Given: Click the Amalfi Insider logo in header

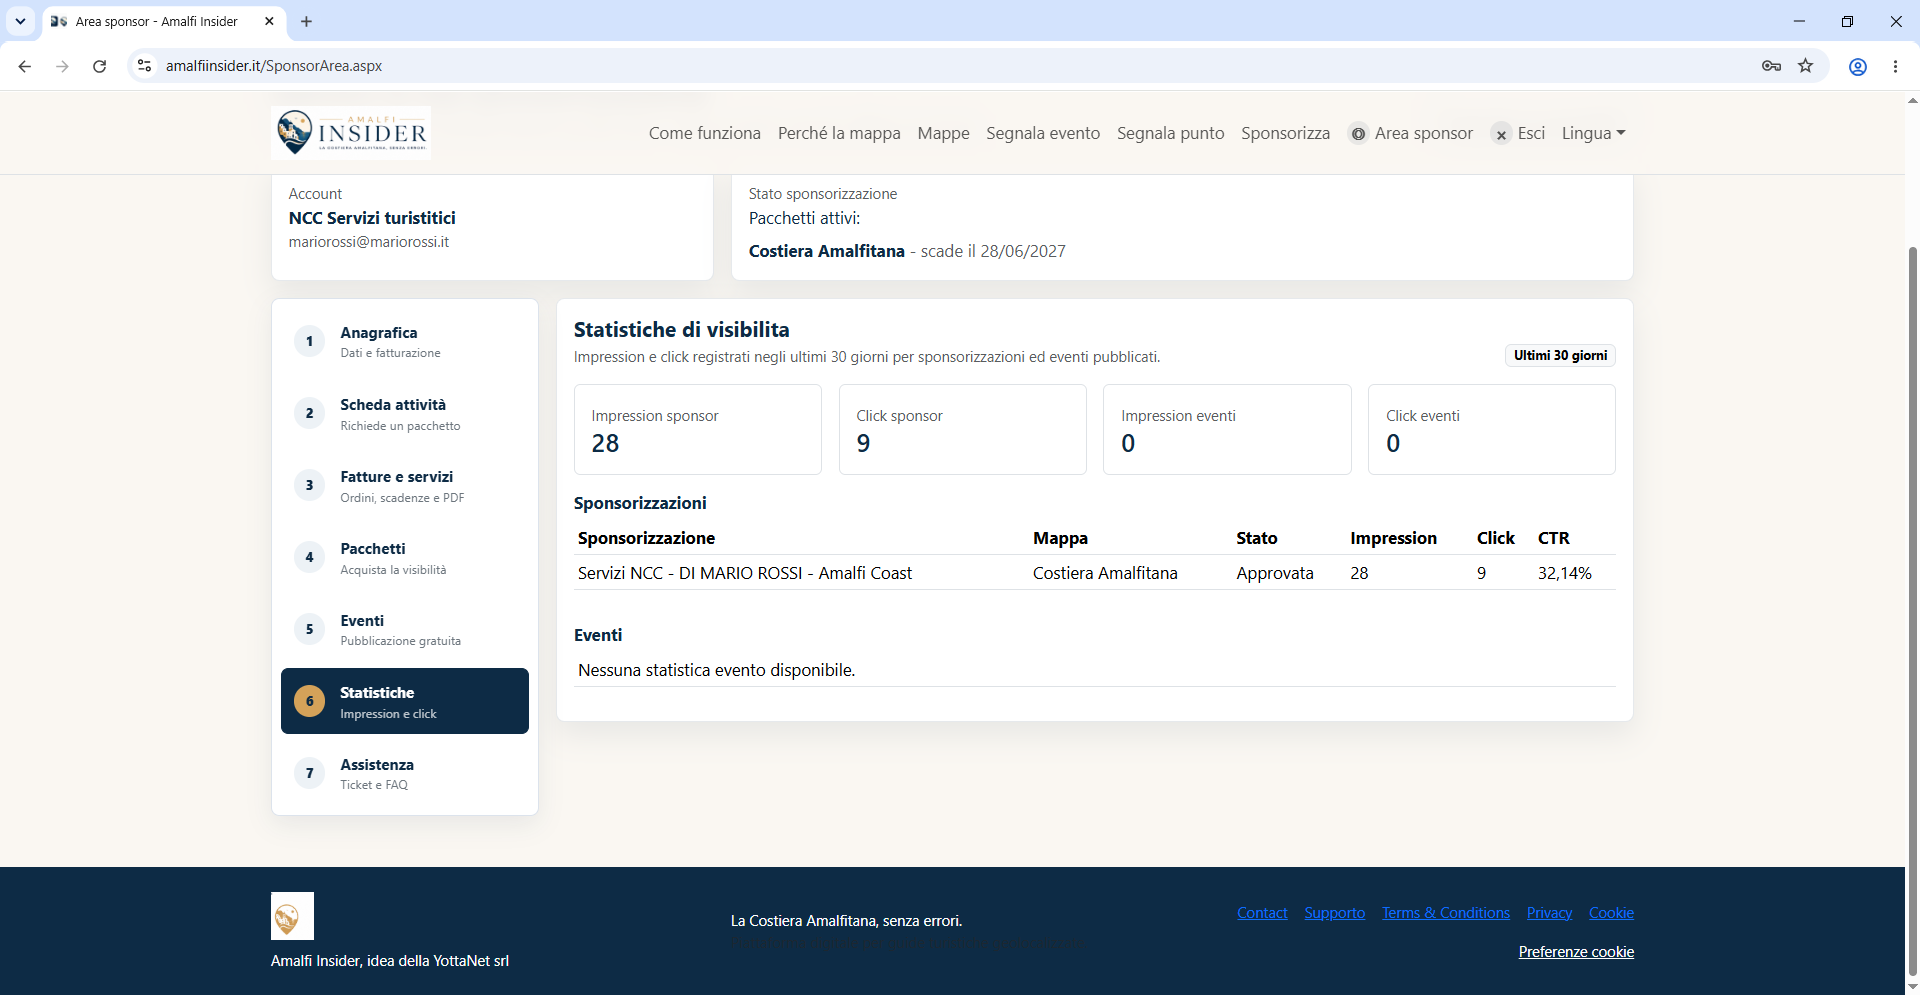Looking at the screenshot, I should coord(351,133).
